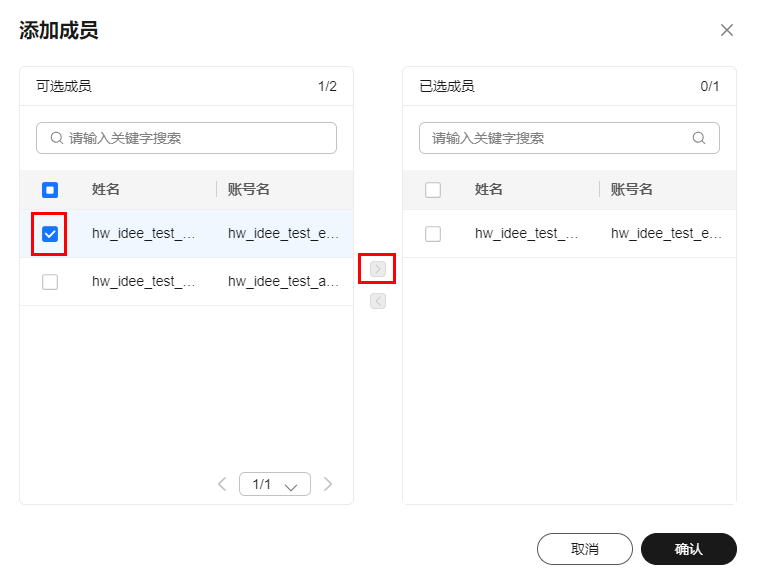The height and width of the screenshot is (582, 758).
Task: Go to previous page in 可选成员 list
Action: (222, 484)
